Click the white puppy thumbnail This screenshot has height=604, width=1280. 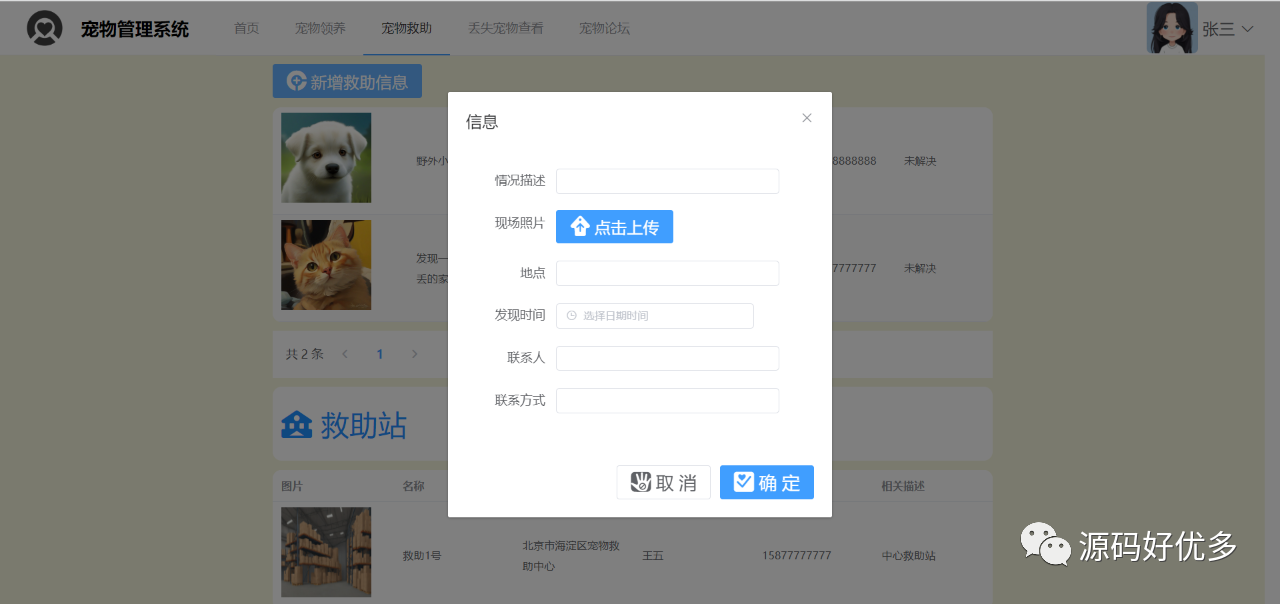coord(326,158)
